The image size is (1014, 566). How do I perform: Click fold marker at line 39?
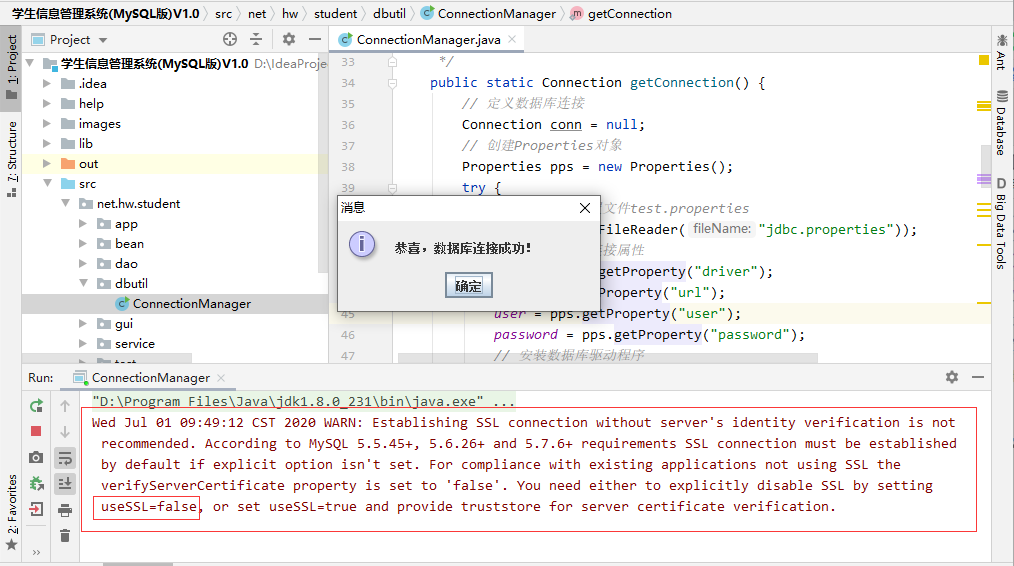[x=393, y=188]
